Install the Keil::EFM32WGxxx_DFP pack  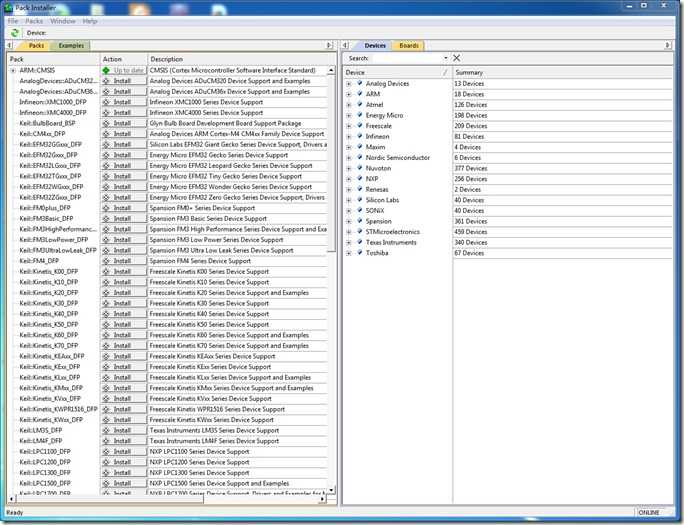coord(124,187)
